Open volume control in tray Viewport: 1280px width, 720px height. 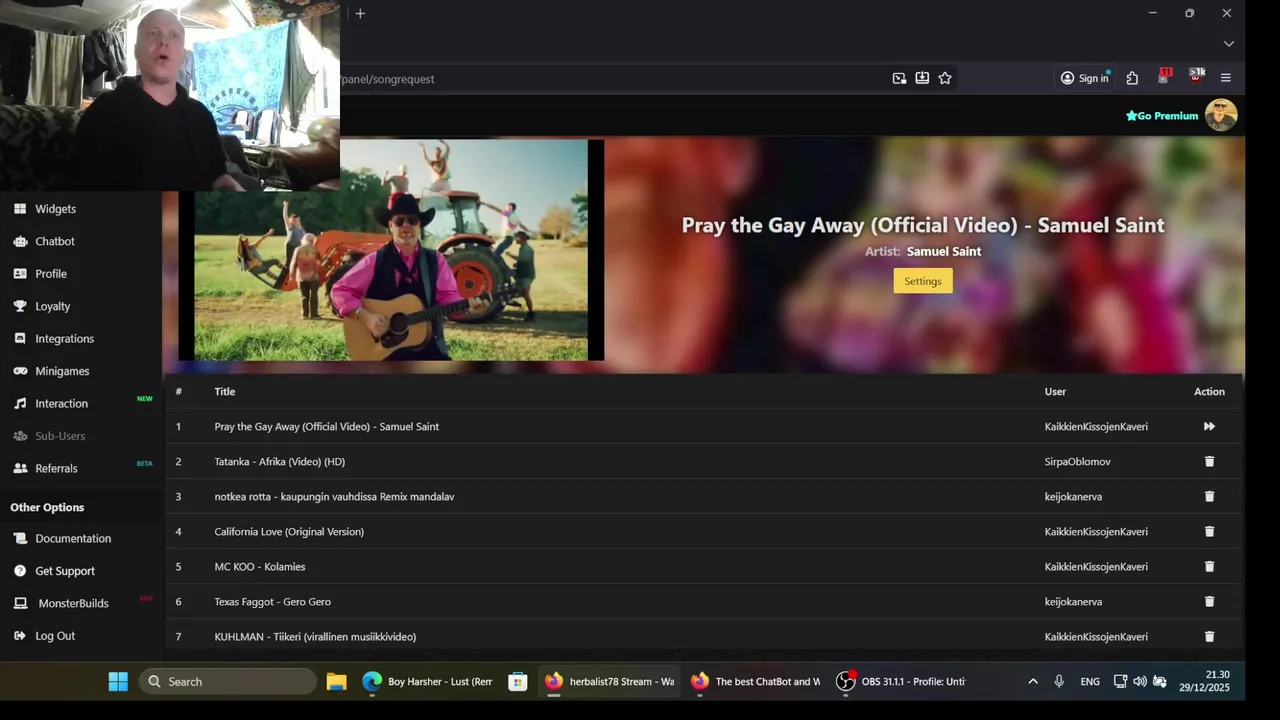(x=1140, y=681)
